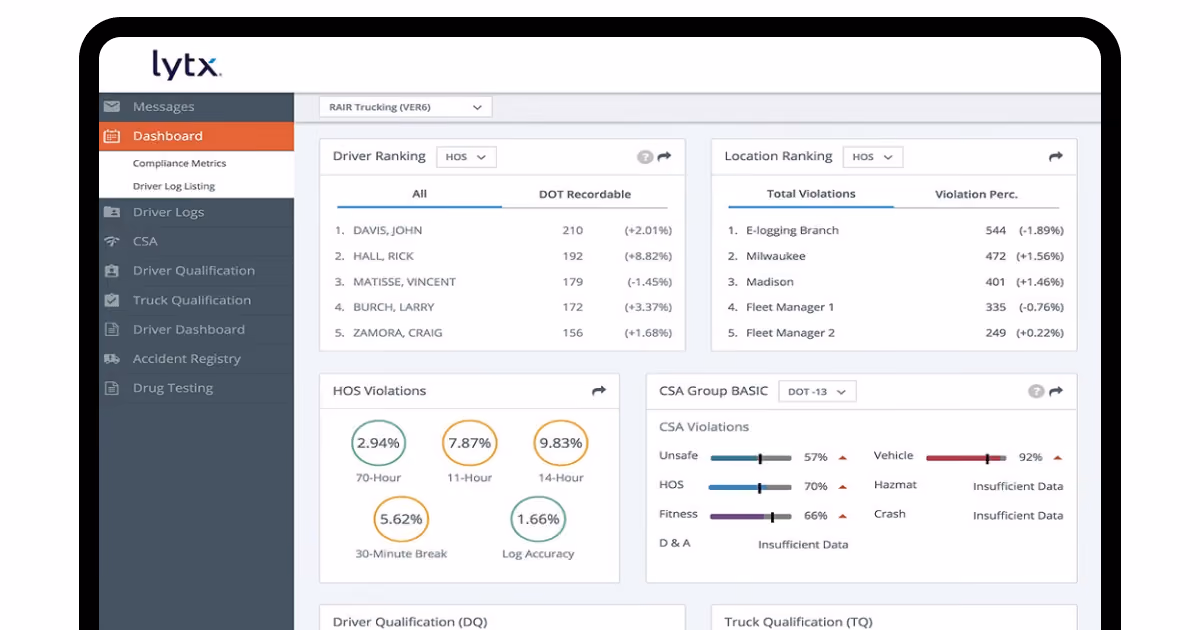Click the Driver Qualification badge icon
Screen dimensions: 1200x630
coord(112,271)
